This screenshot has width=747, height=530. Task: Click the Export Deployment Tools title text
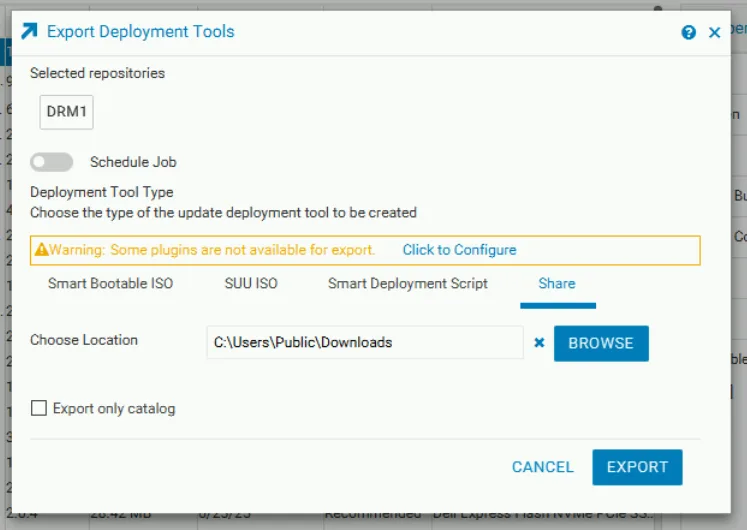[141, 32]
